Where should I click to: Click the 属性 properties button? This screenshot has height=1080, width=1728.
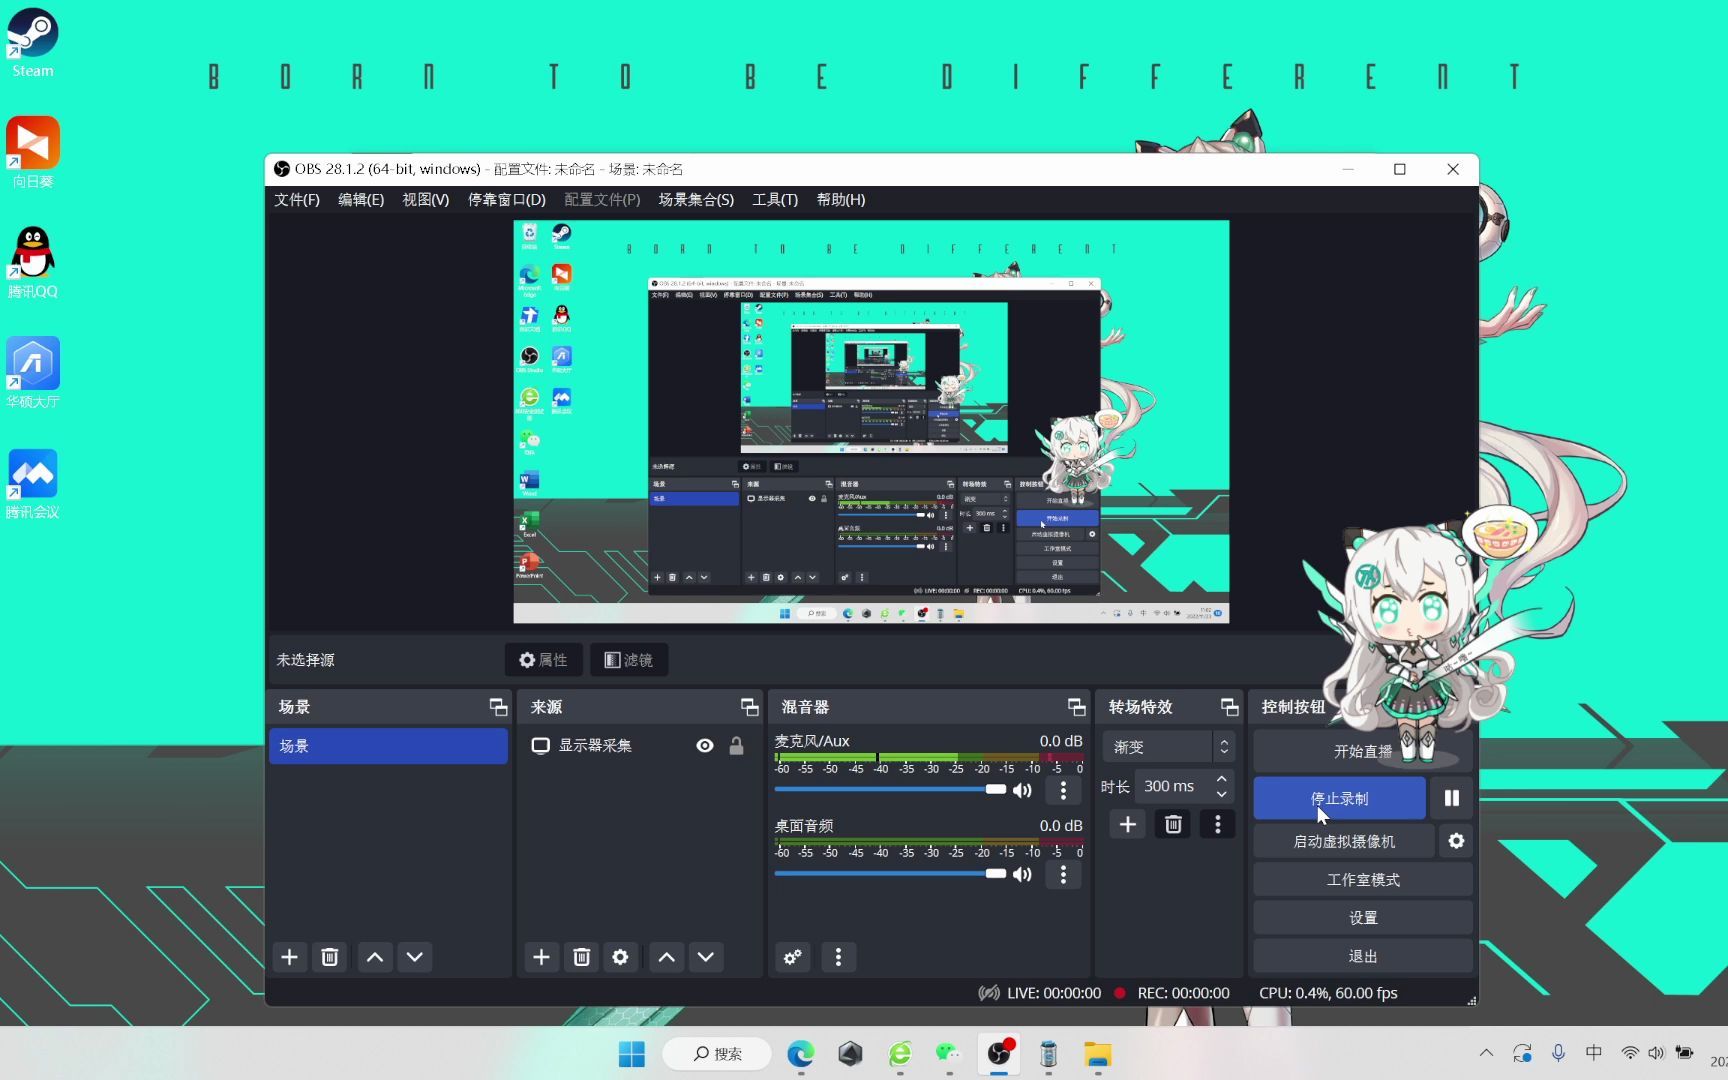coord(543,660)
